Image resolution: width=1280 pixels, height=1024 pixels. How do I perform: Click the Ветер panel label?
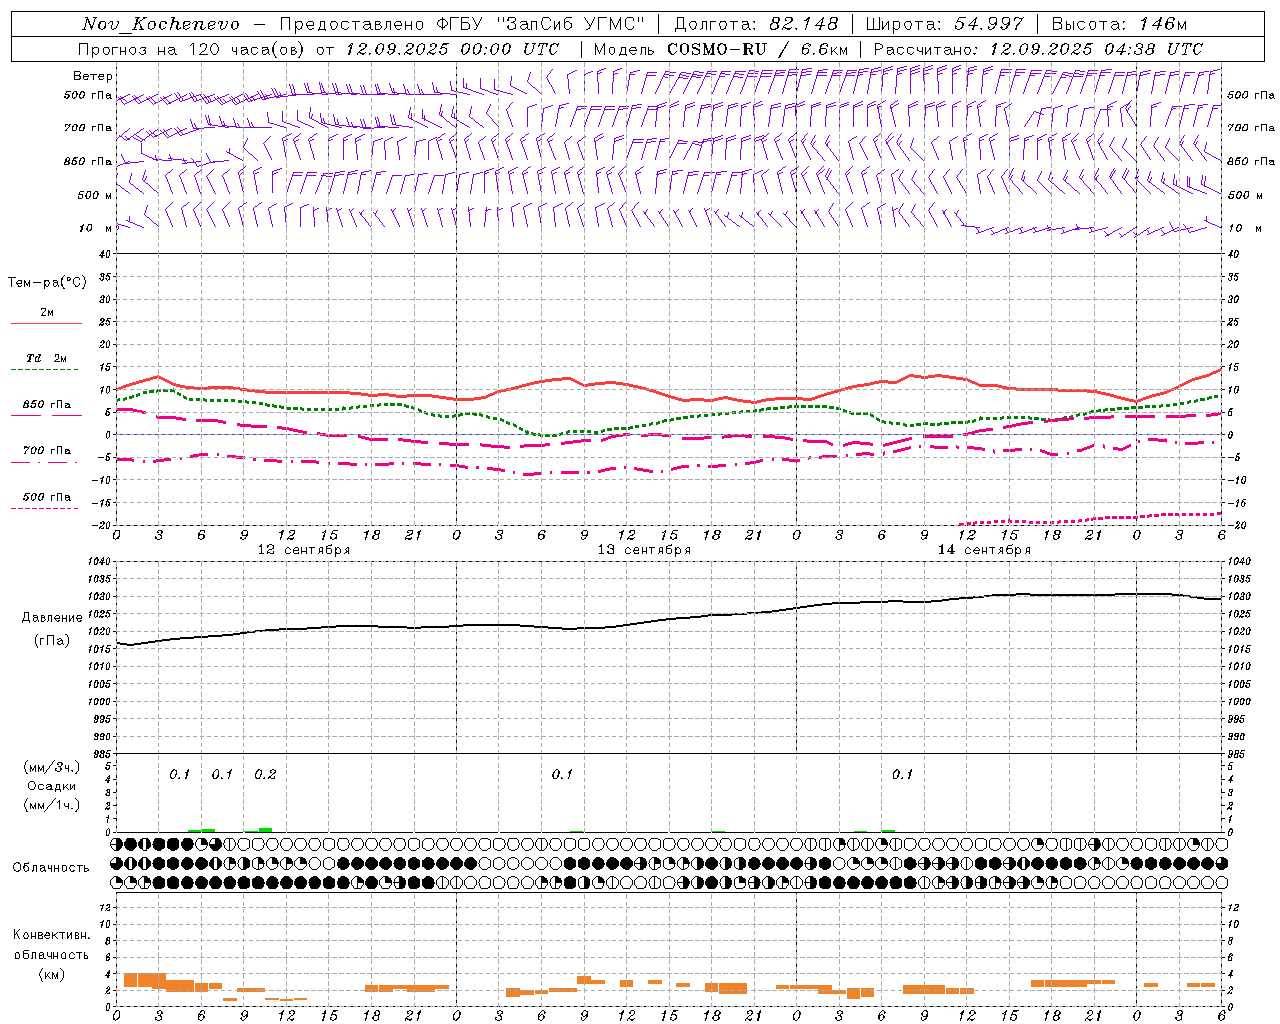pos(93,76)
